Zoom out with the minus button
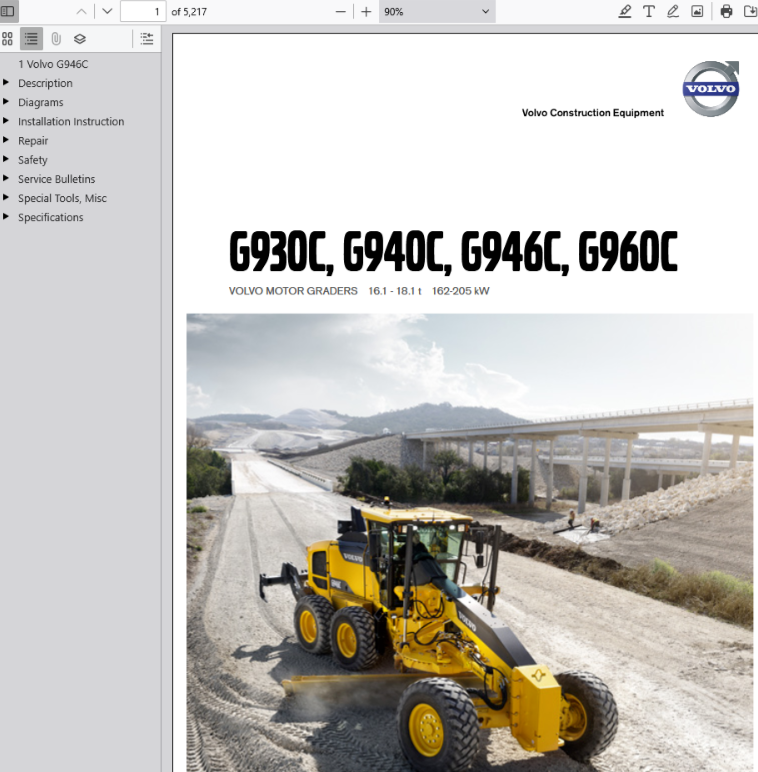Screen dimensions: 758x772 (341, 12)
